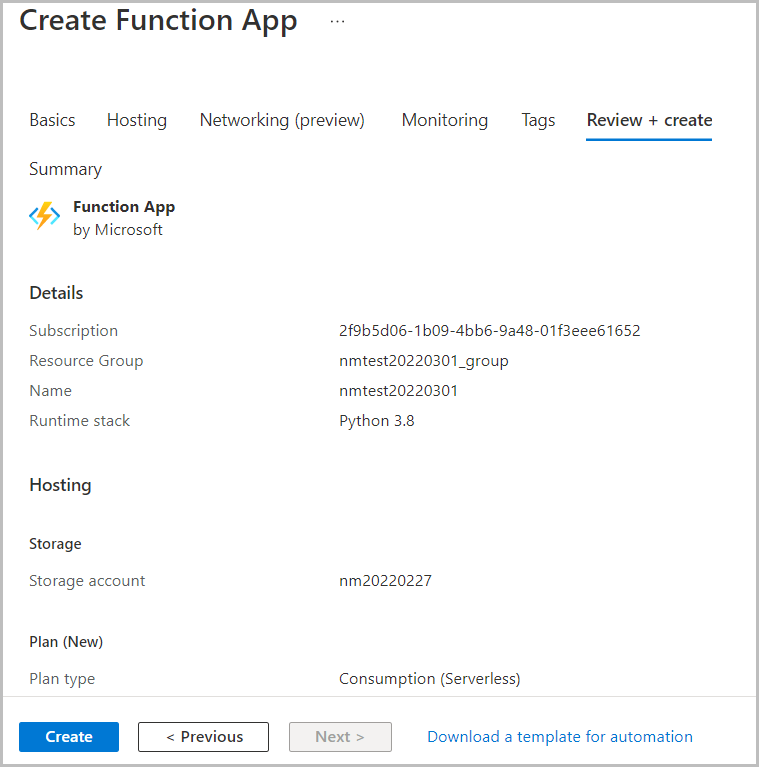This screenshot has height=767, width=759.
Task: Open the Networking (preview) tab
Action: (282, 120)
